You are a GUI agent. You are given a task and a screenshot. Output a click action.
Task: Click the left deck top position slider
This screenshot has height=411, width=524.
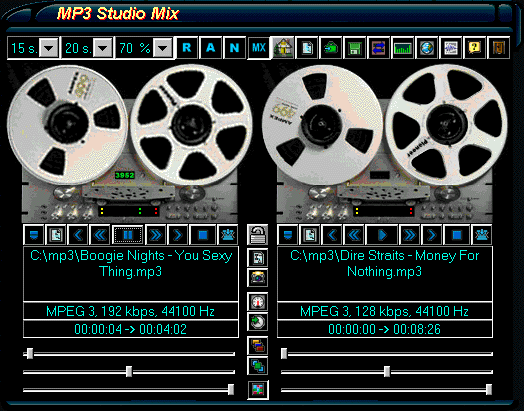pyautogui.click(x=129, y=354)
